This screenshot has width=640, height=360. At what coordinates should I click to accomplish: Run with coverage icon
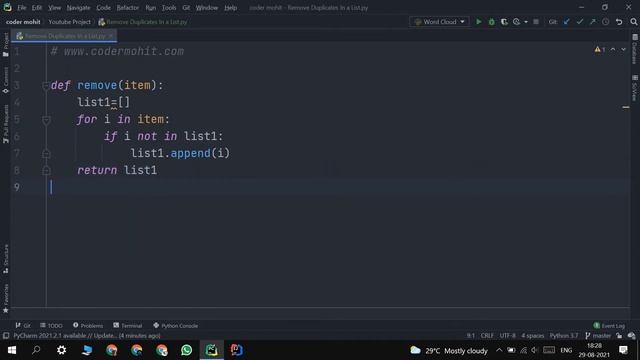[x=504, y=22]
